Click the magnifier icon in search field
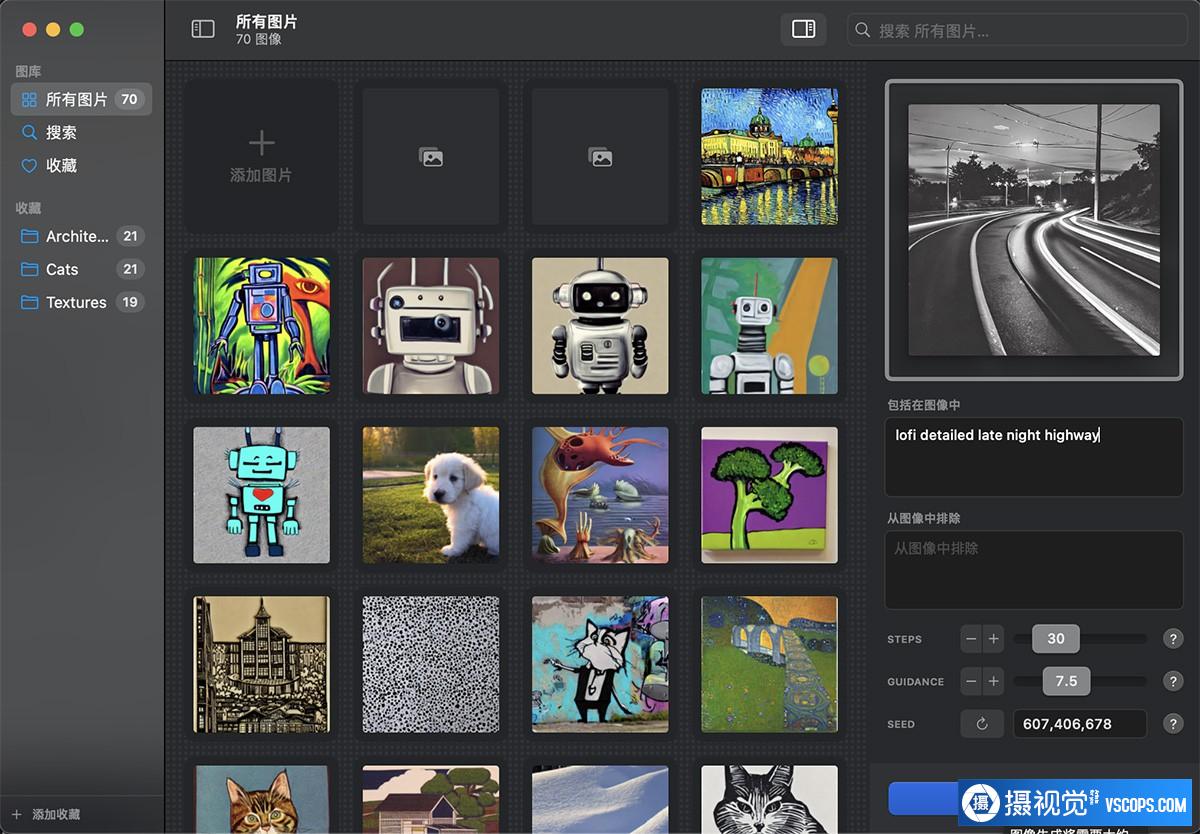The height and width of the screenshot is (834, 1200). (863, 31)
